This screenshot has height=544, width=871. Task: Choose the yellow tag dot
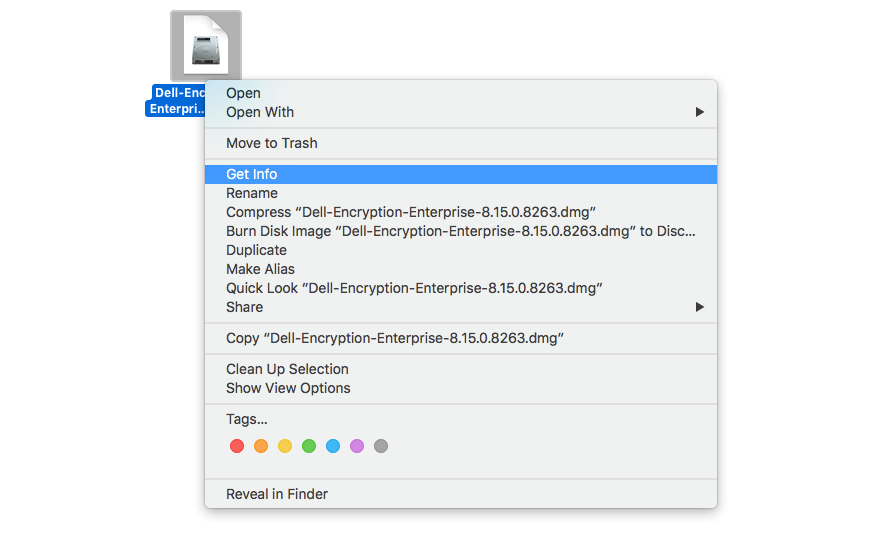[x=285, y=446]
